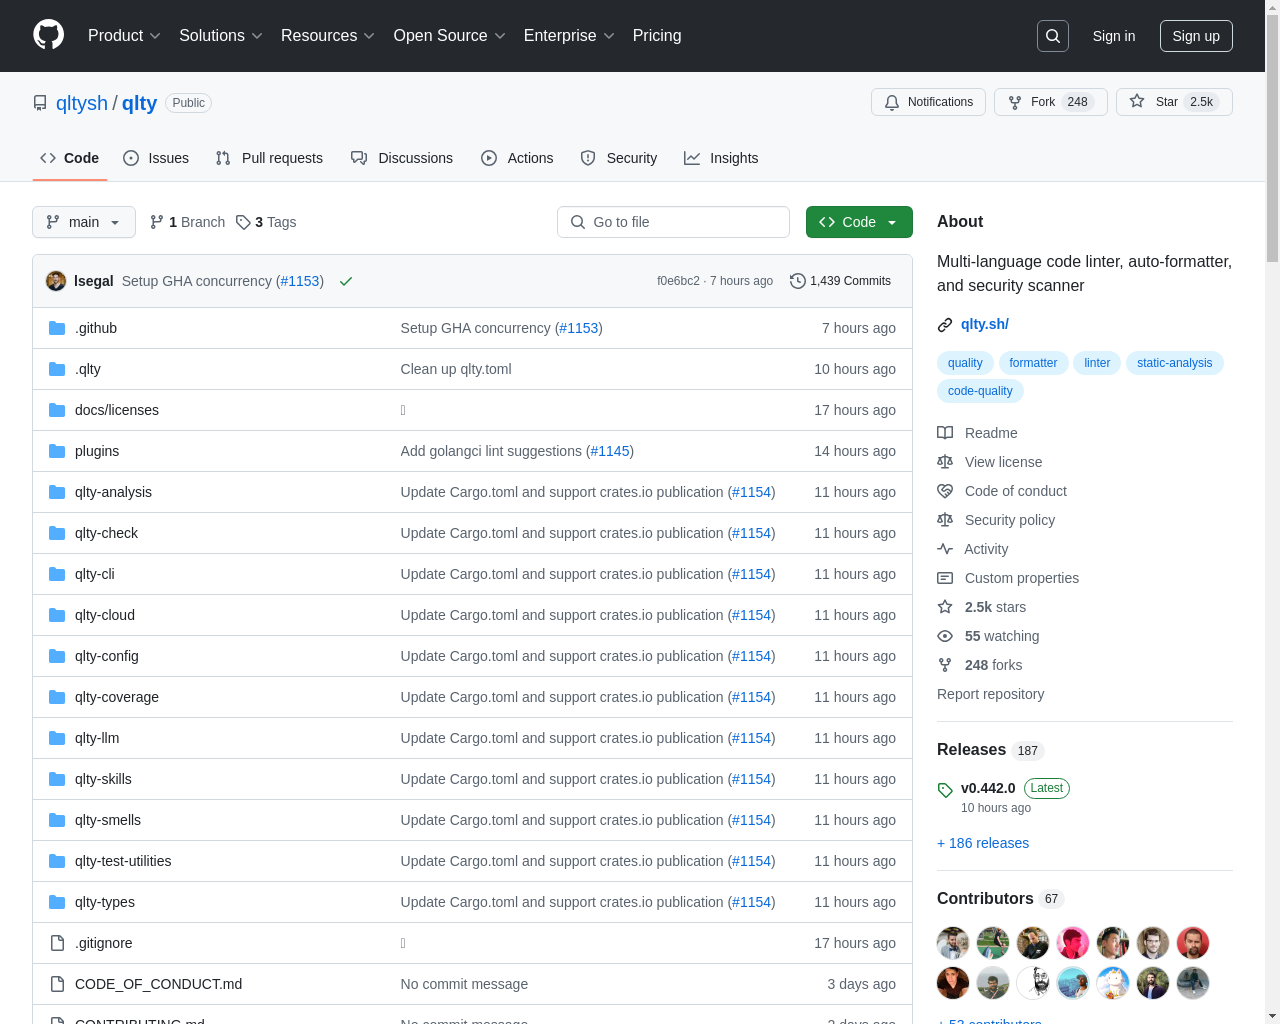Viewport: 1280px width, 1024px height.
Task: Open the main branch selector dropdown
Action: point(84,222)
